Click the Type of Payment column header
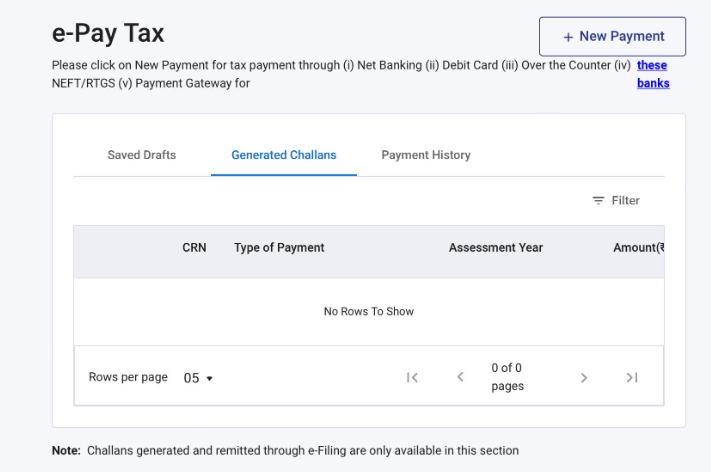 tap(279, 248)
